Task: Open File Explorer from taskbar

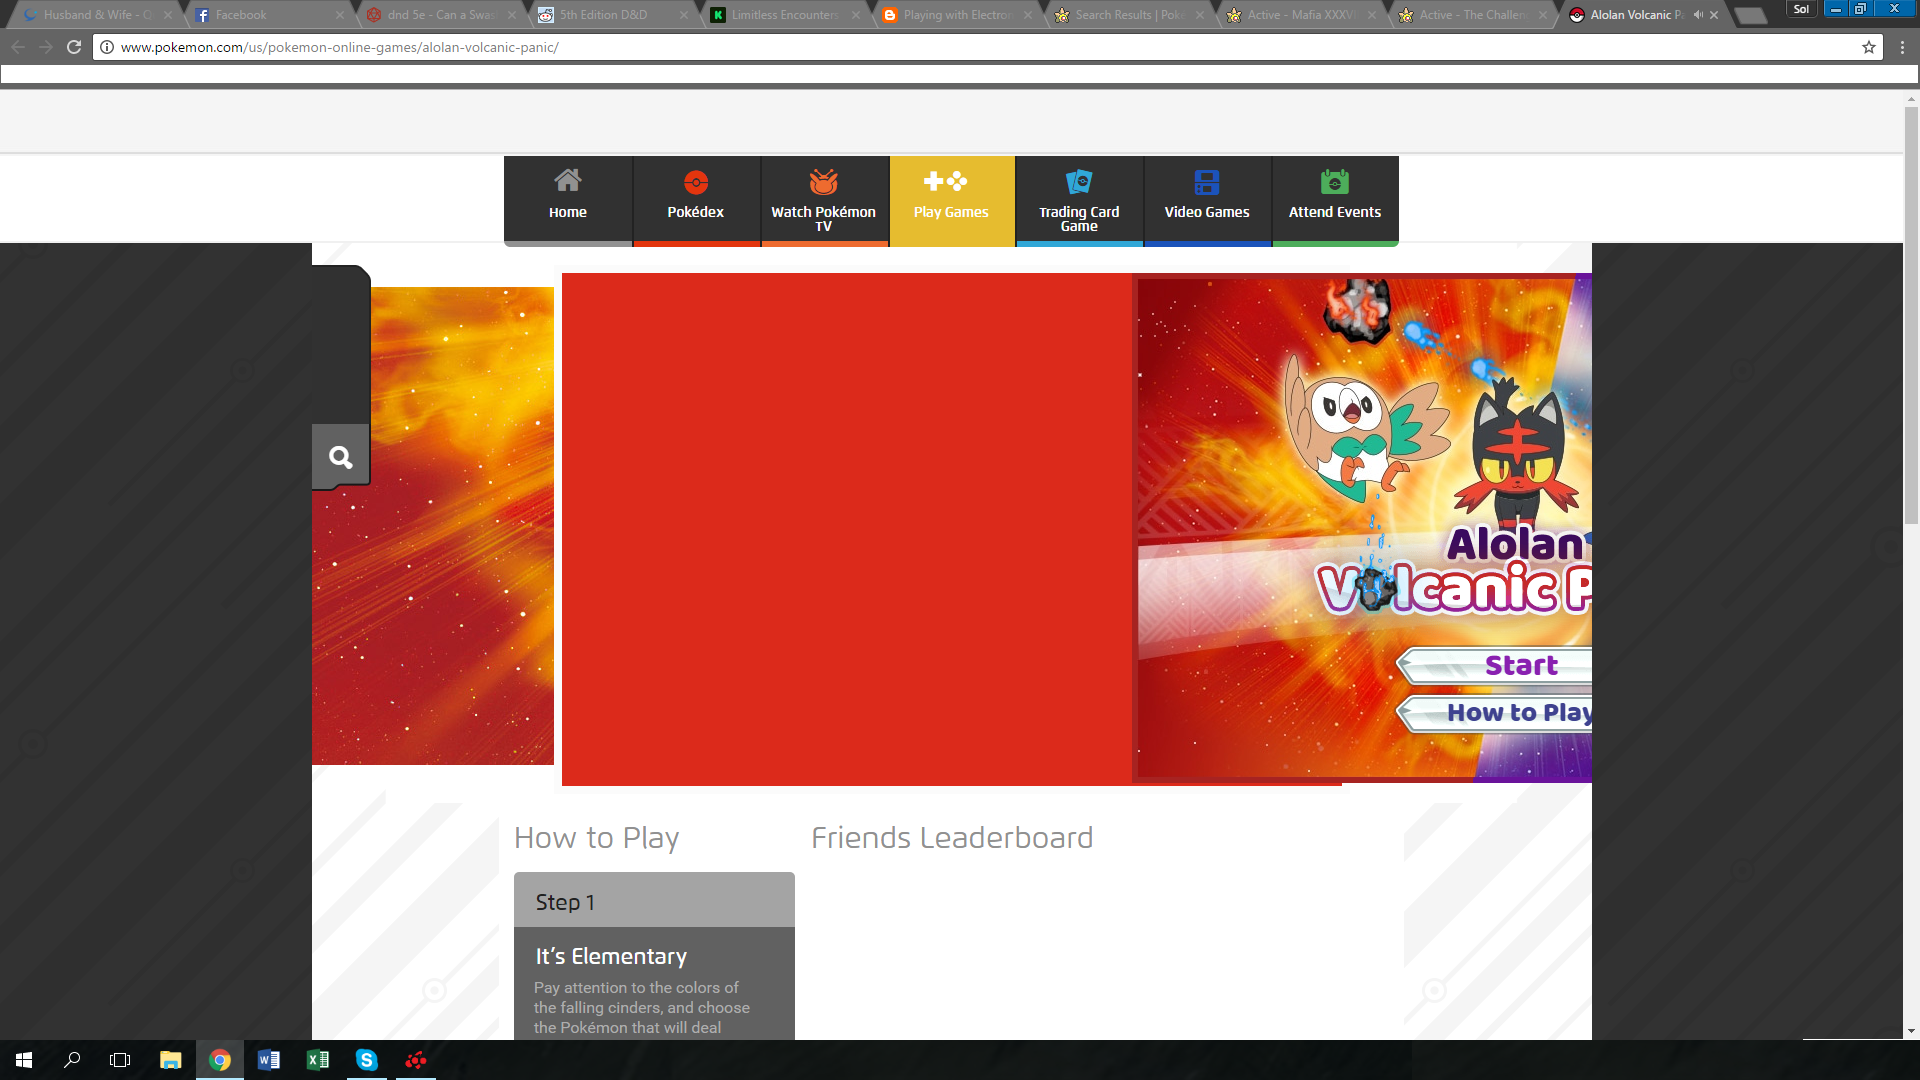Action: 170,1060
